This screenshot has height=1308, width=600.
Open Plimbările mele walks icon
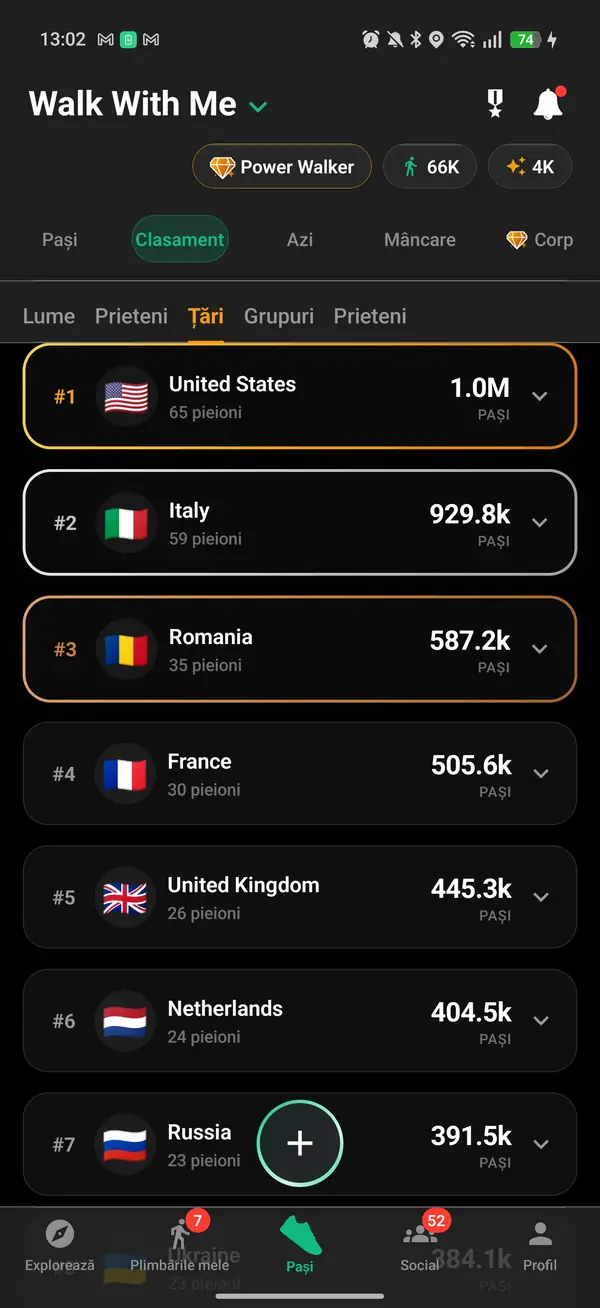click(x=181, y=1234)
